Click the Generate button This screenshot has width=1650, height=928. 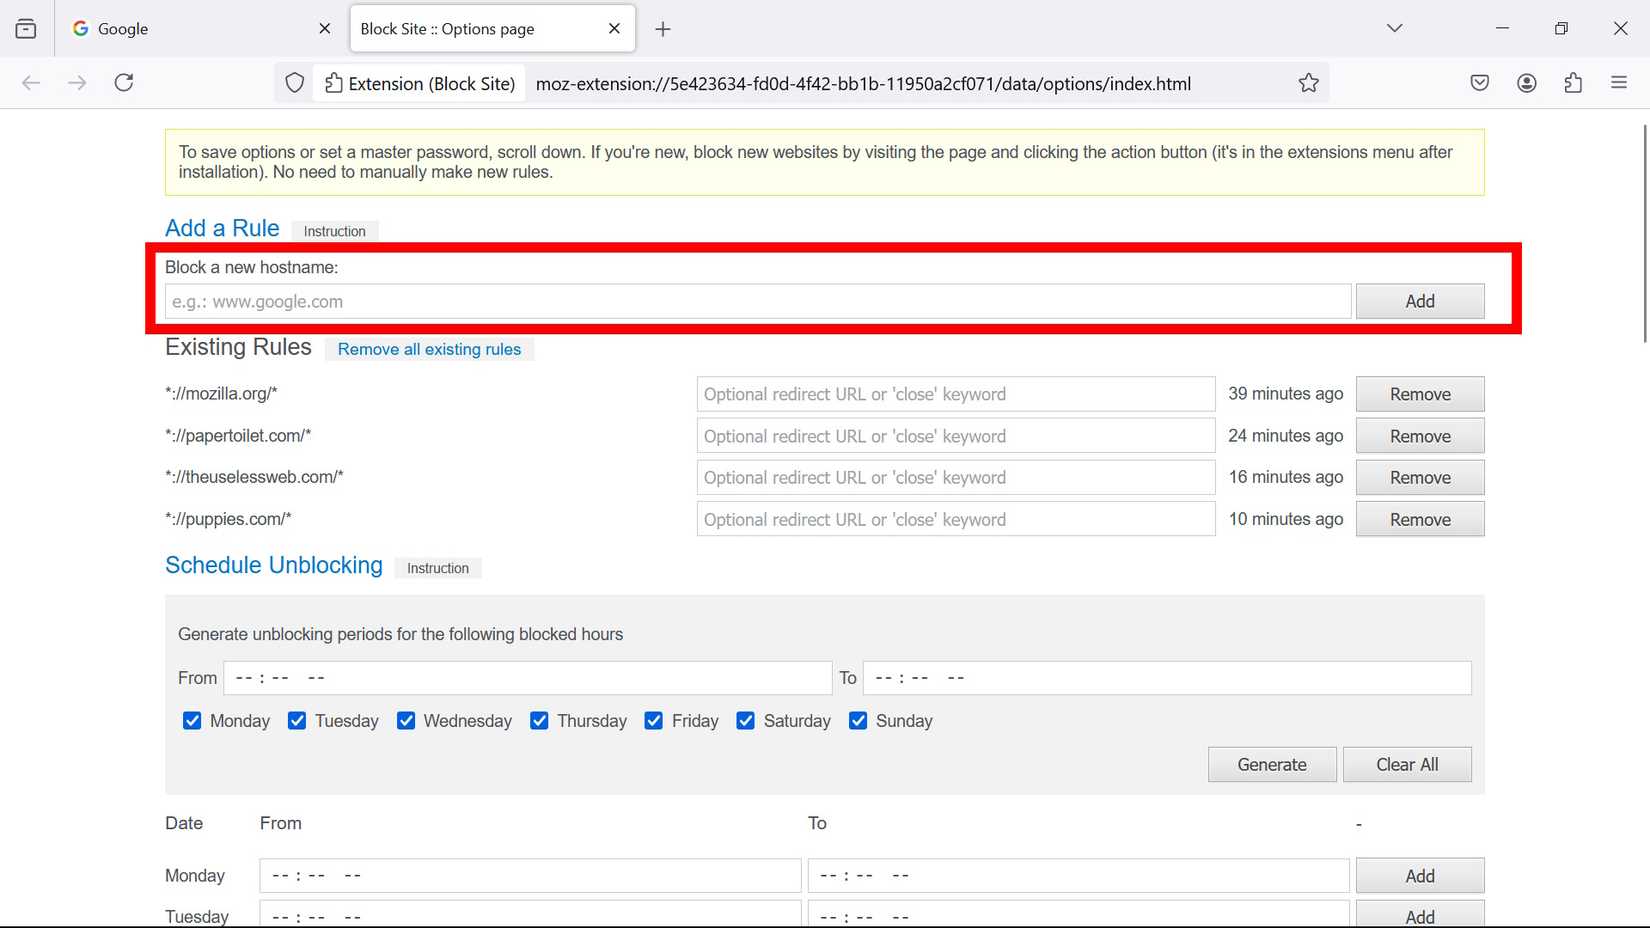pyautogui.click(x=1272, y=764)
